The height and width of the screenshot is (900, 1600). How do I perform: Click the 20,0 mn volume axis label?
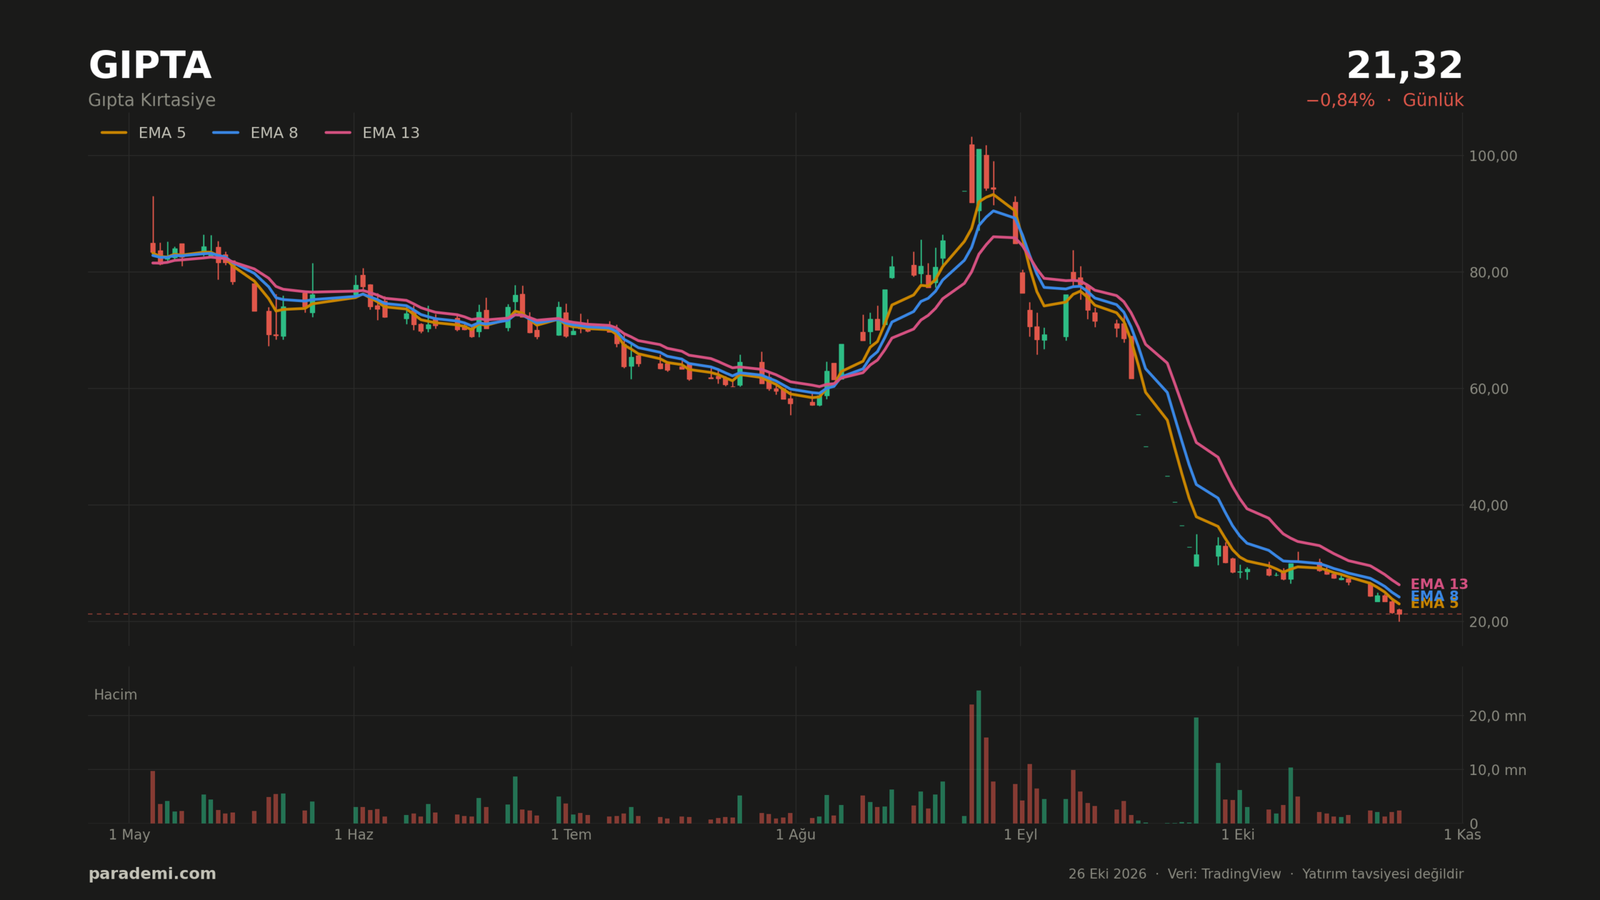tap(1497, 716)
